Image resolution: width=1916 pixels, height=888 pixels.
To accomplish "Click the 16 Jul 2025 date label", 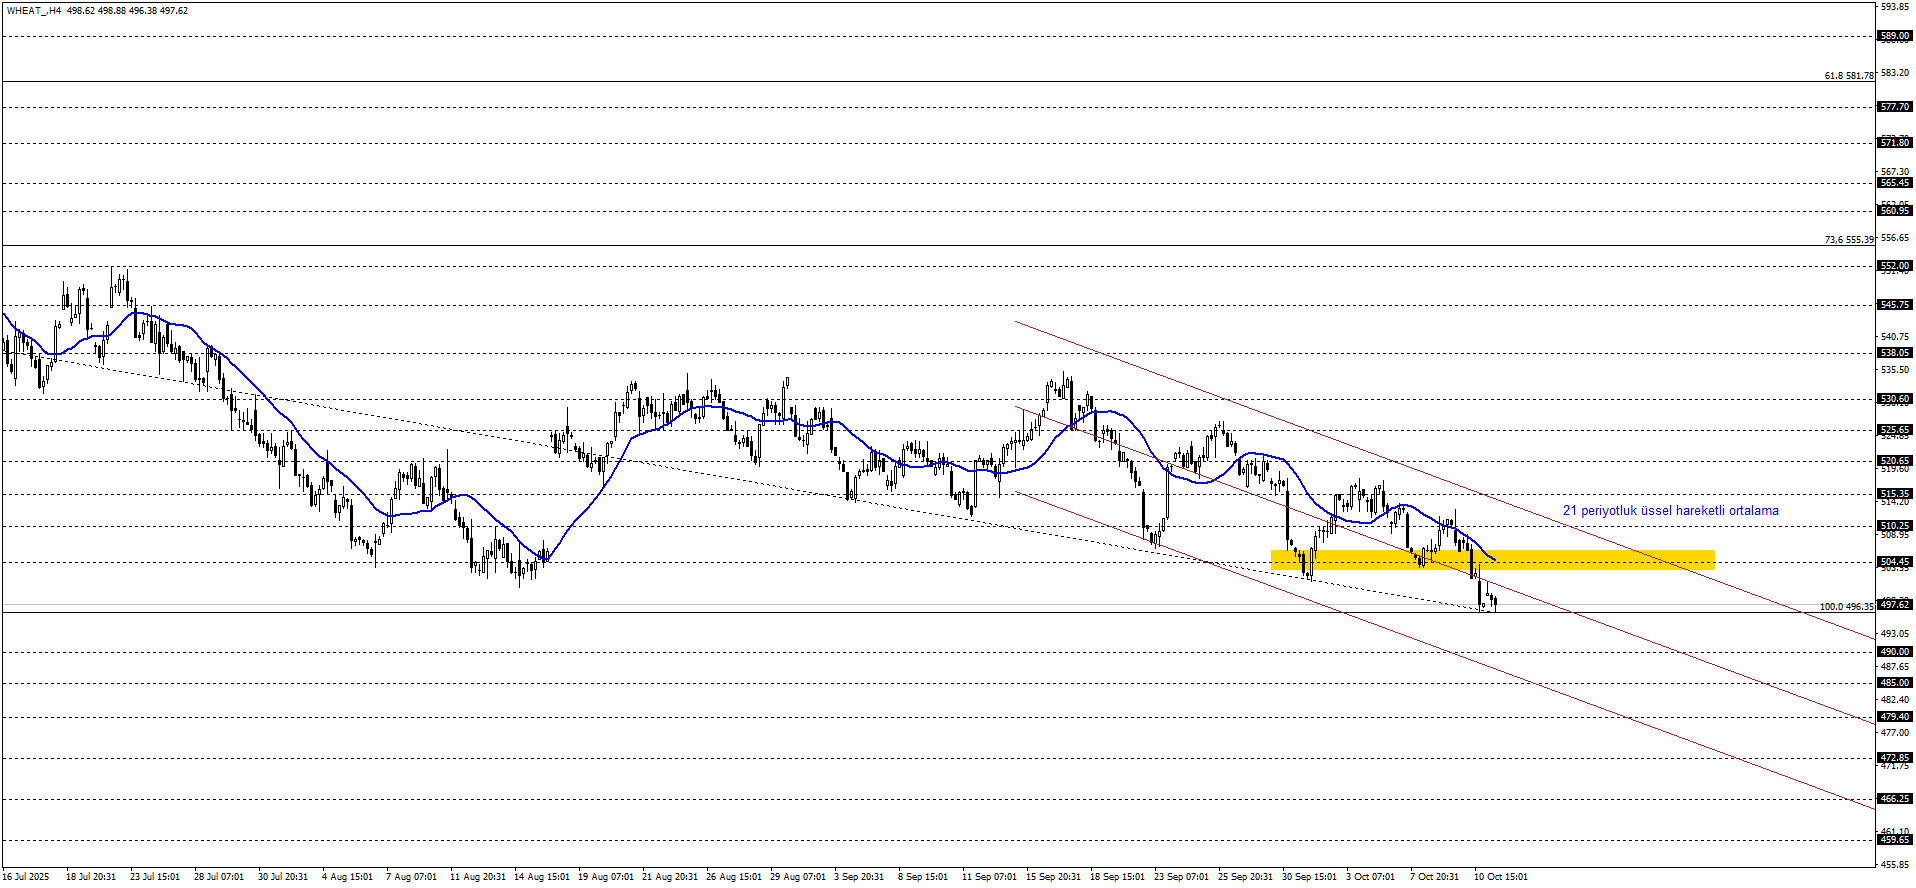I will point(25,877).
